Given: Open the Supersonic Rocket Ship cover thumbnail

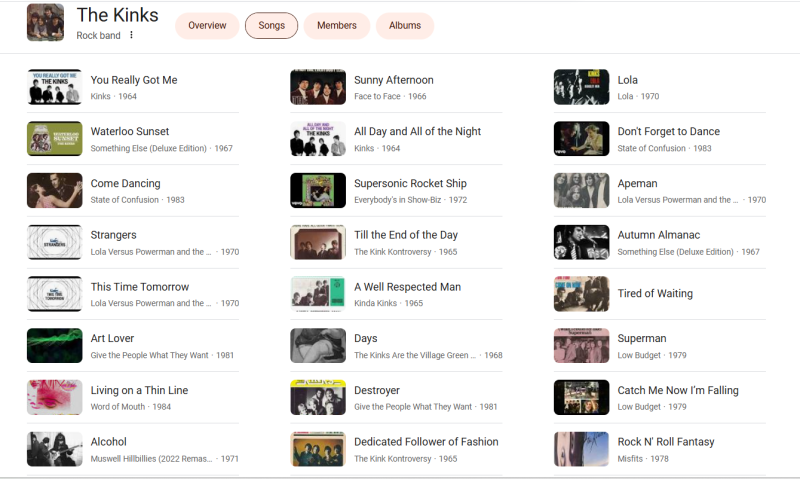Looking at the screenshot, I should (x=318, y=190).
